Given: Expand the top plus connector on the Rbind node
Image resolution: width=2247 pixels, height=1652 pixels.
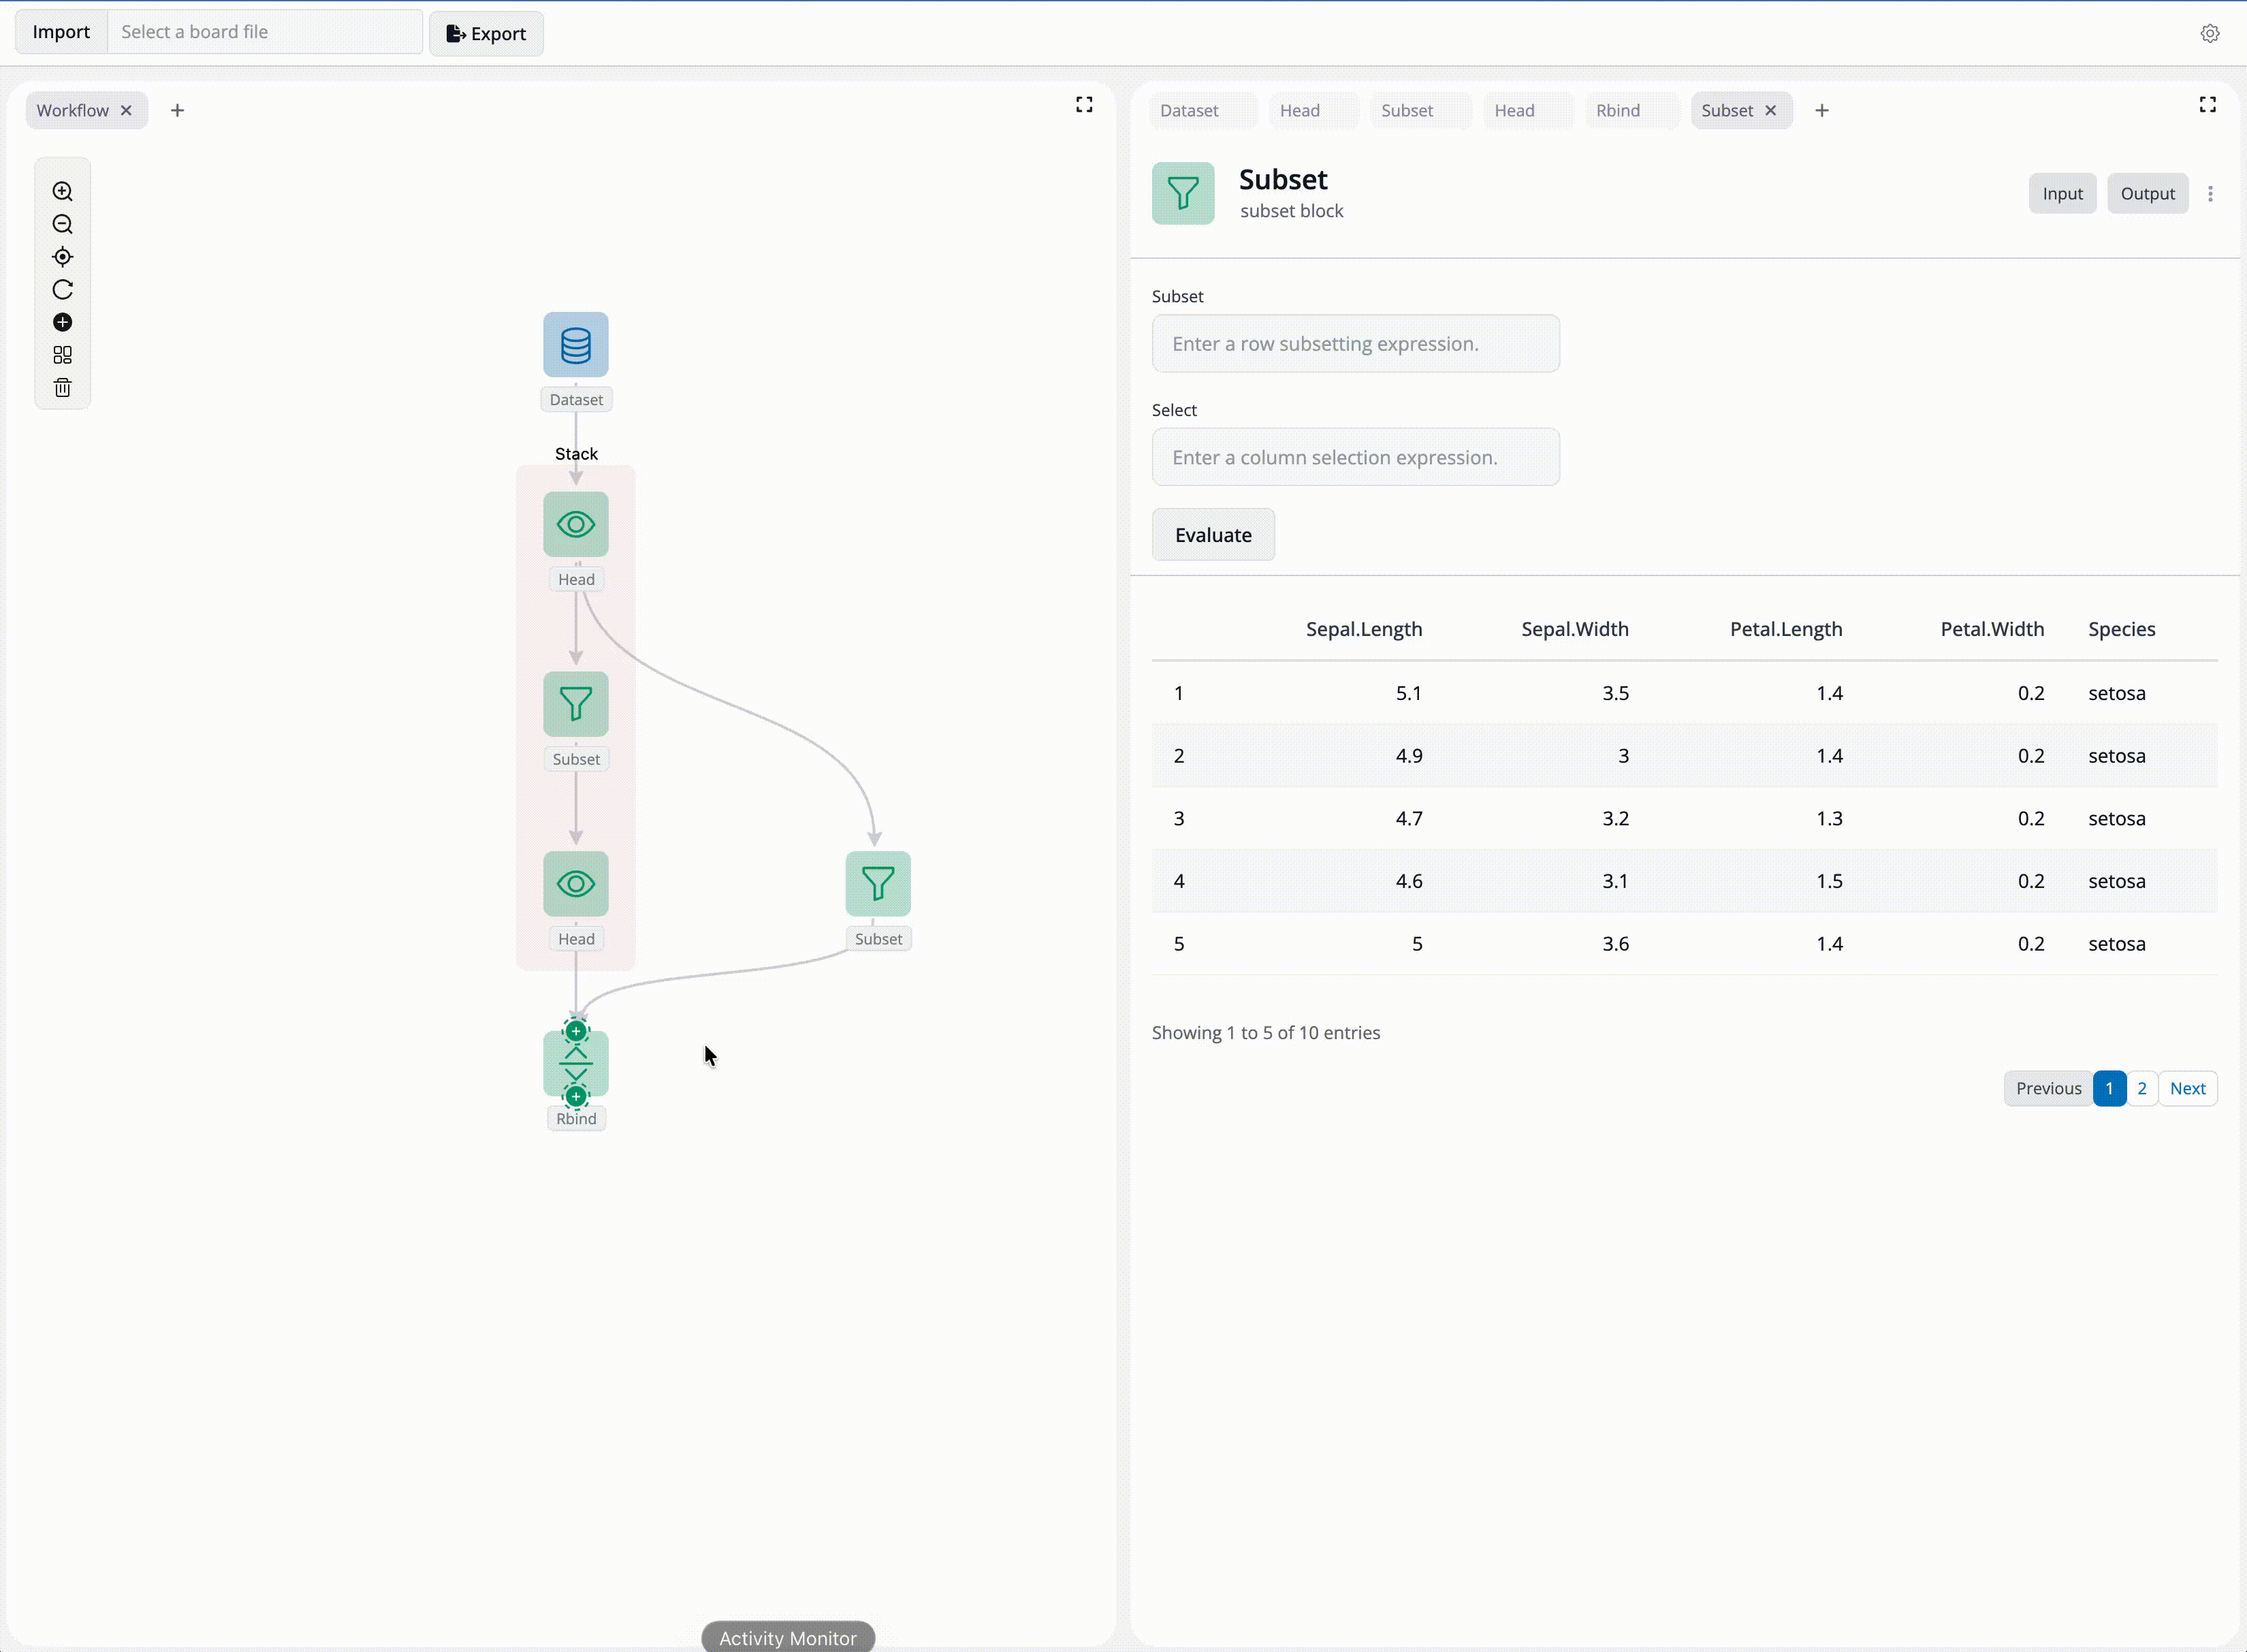Looking at the screenshot, I should click(576, 1030).
